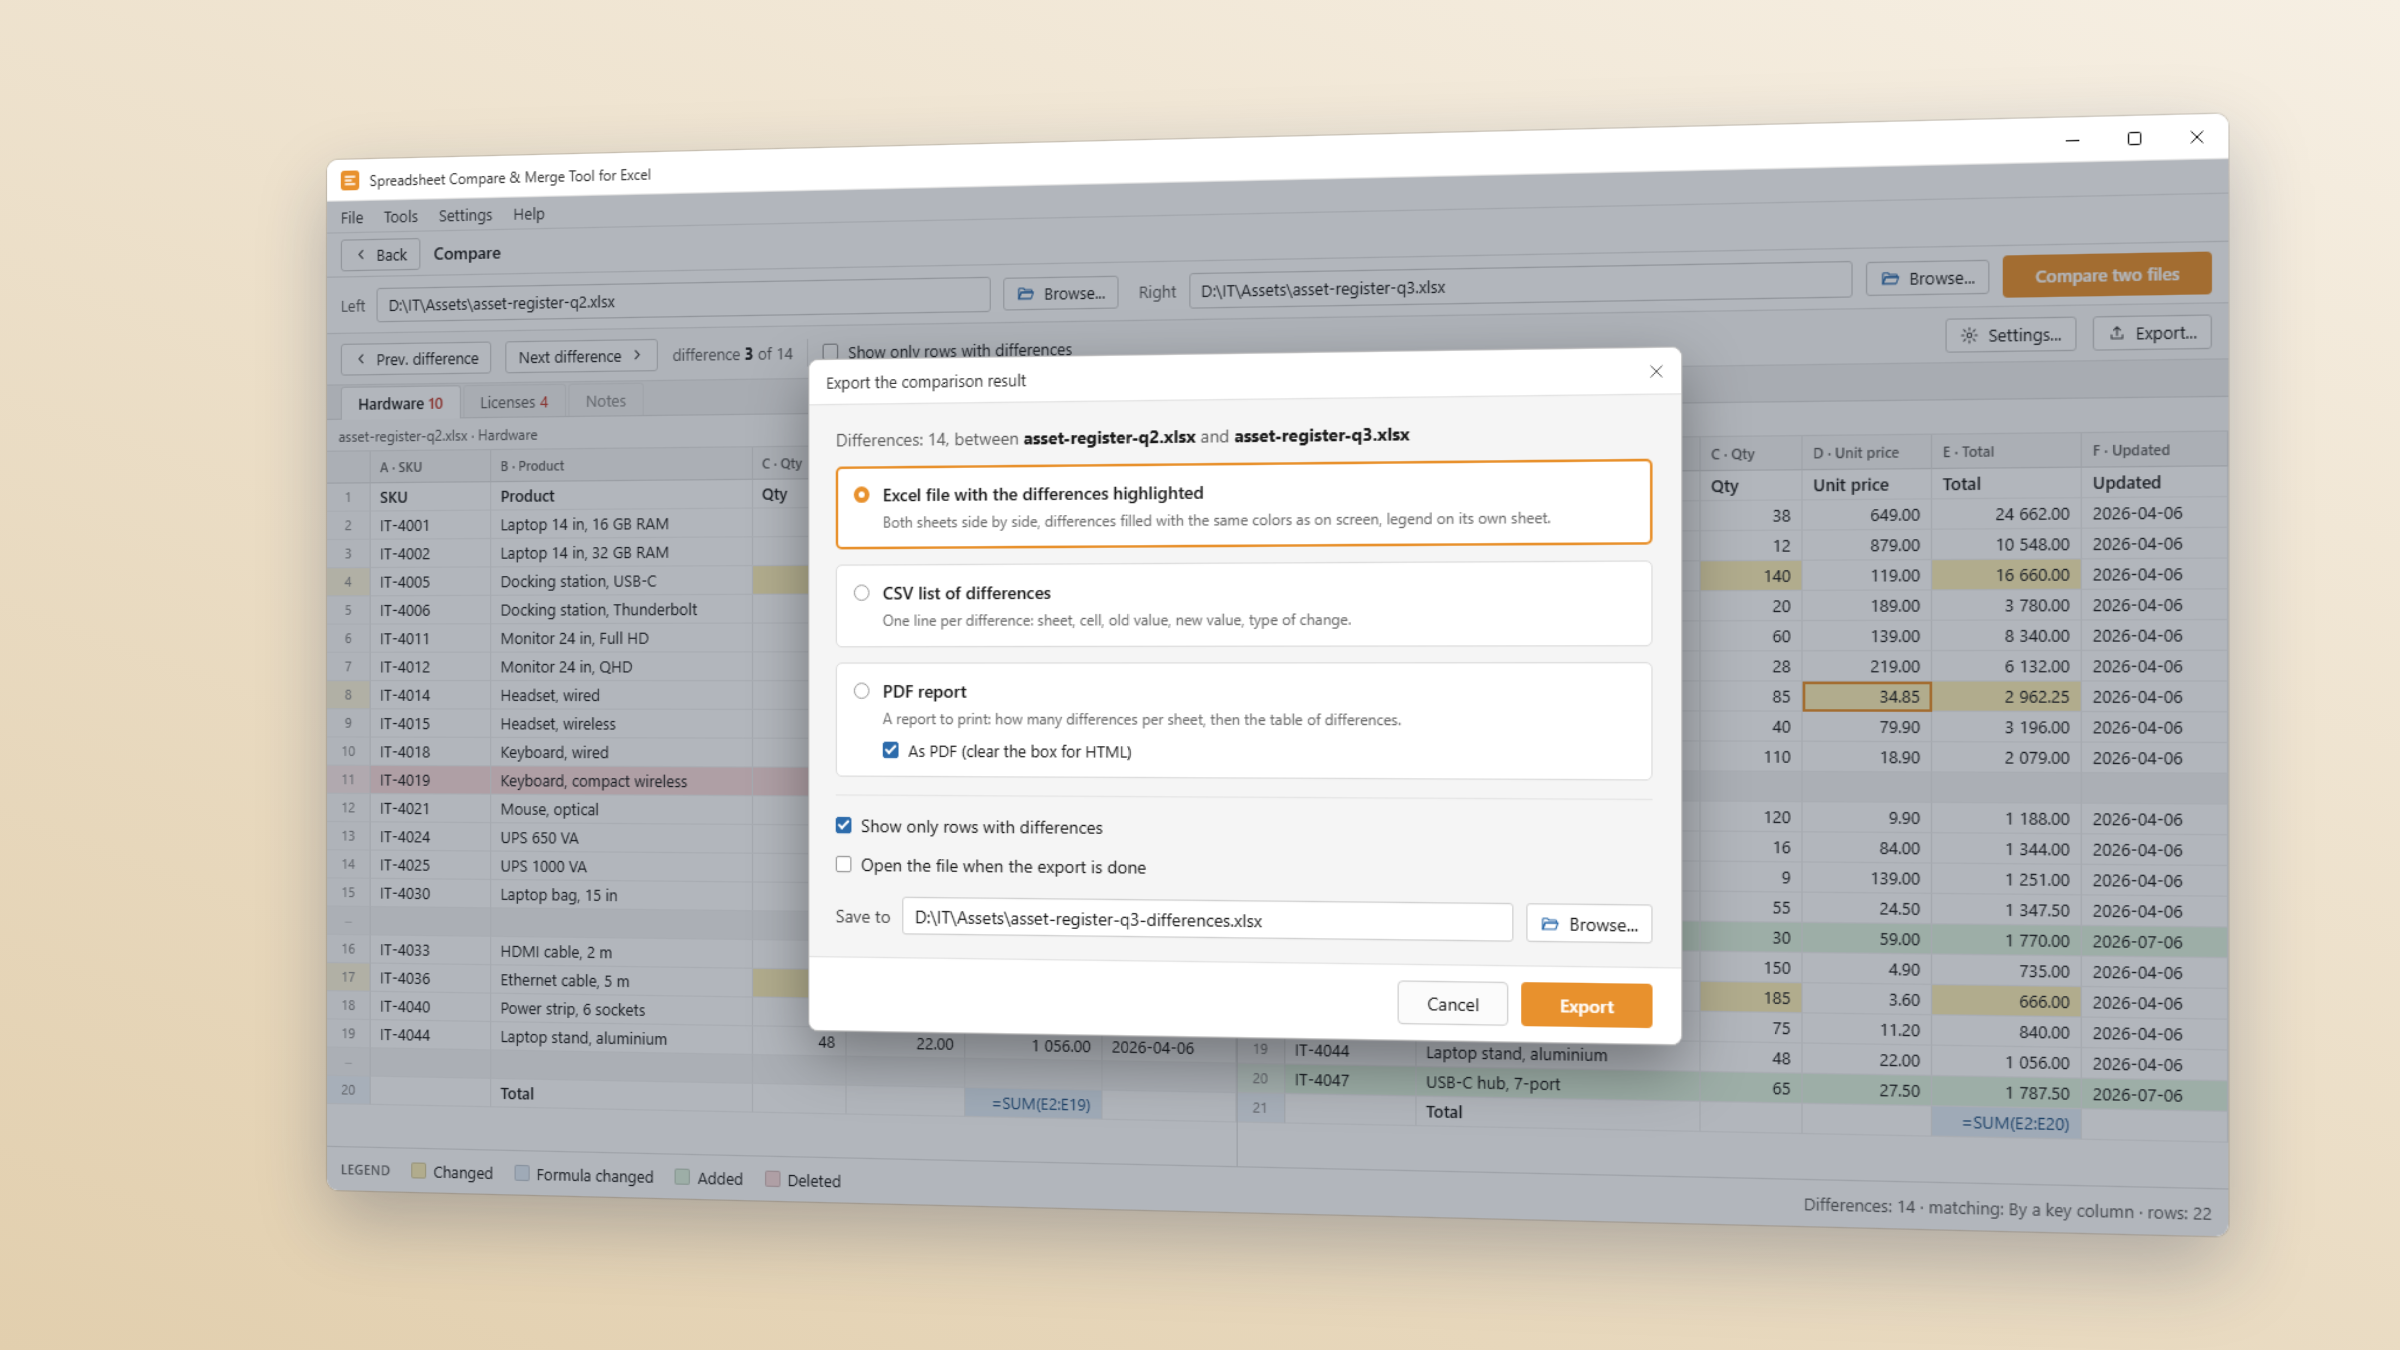Click Compare two files button
2400x1350 pixels.
pos(2107,275)
